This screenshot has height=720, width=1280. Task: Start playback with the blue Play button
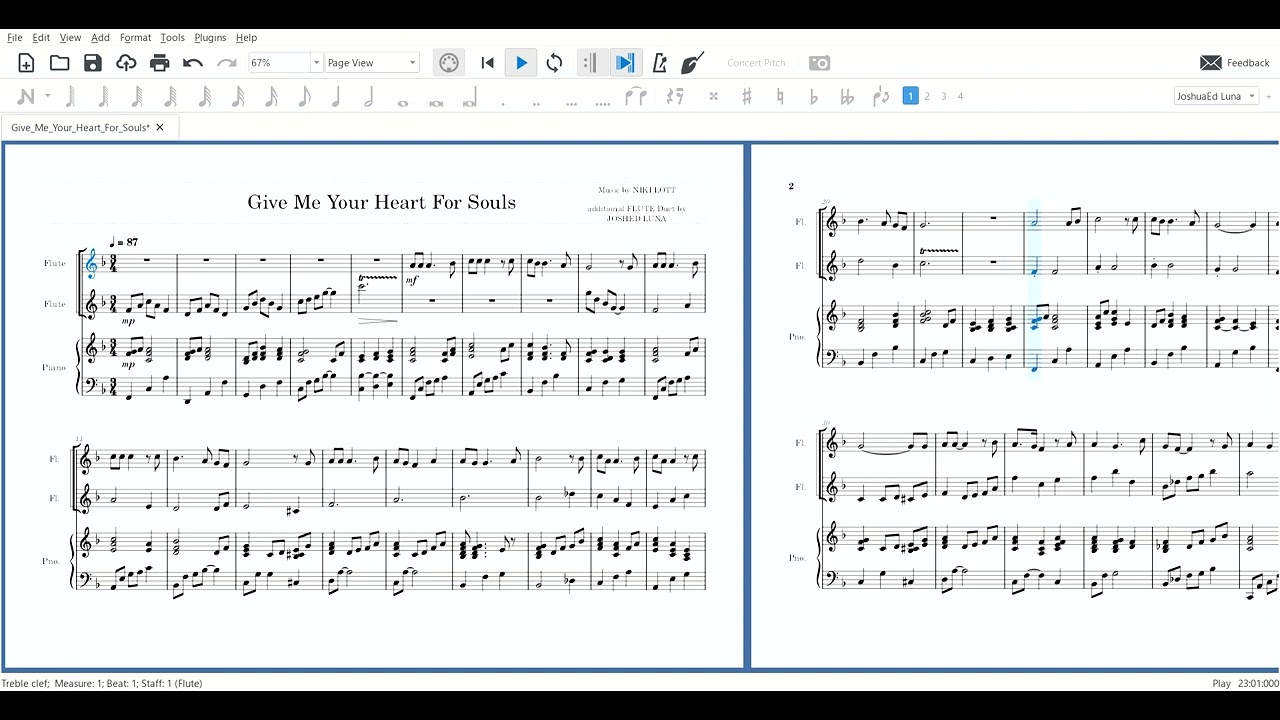pyautogui.click(x=521, y=63)
